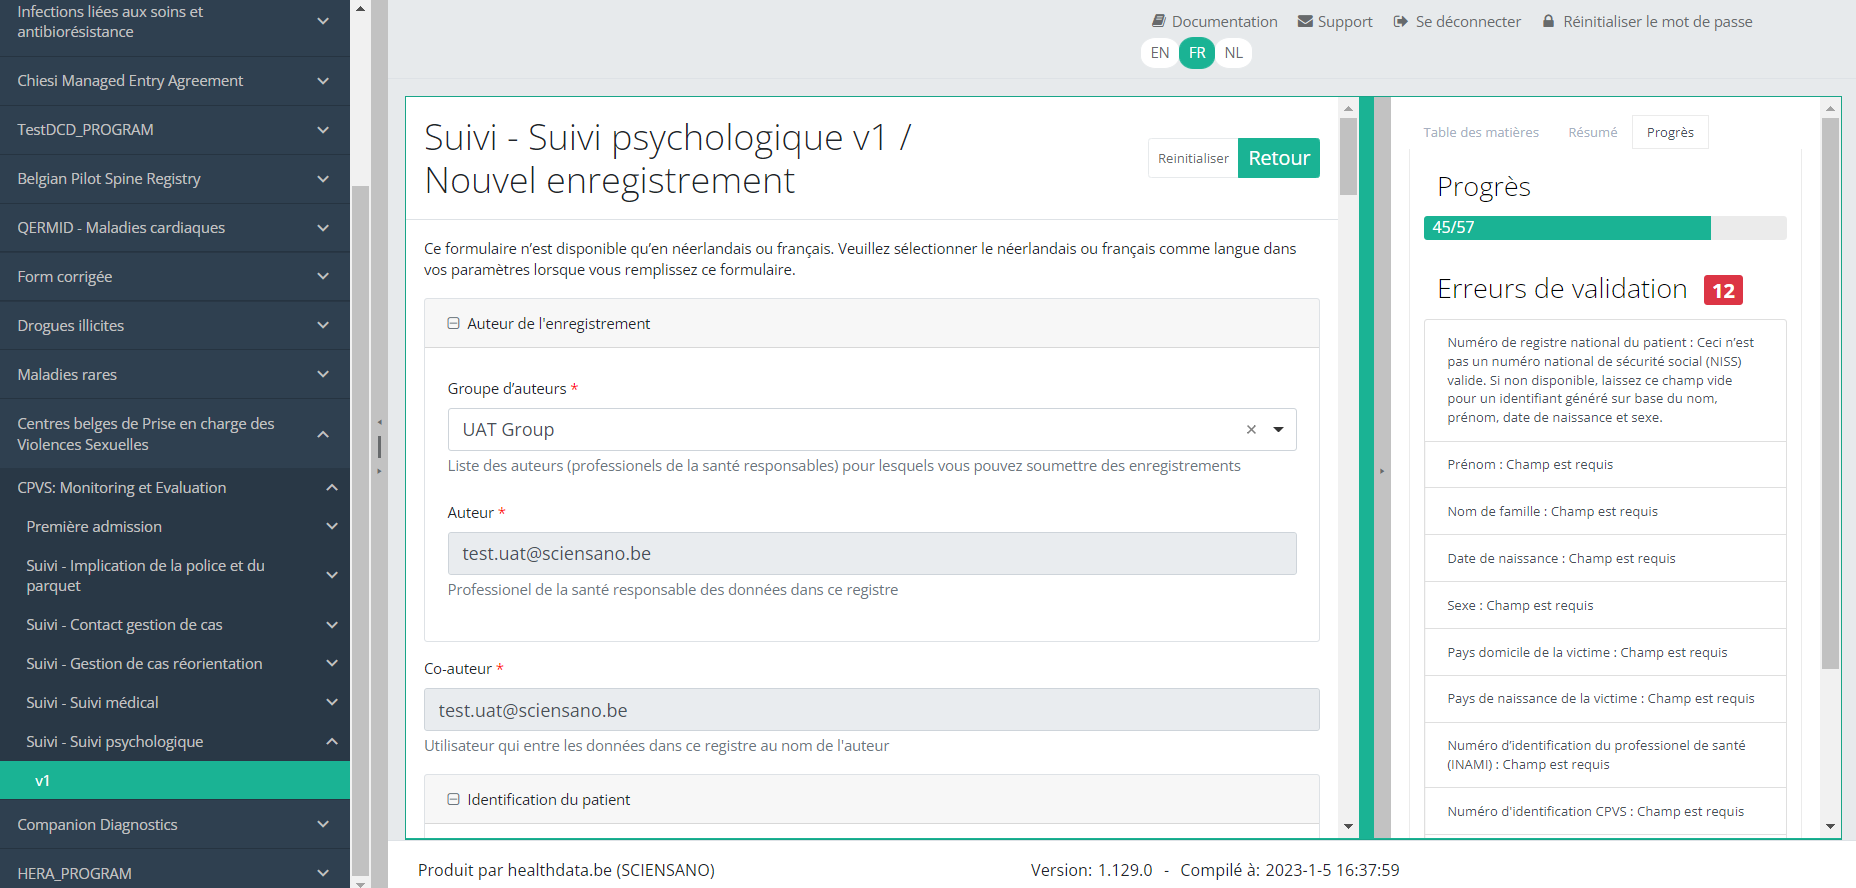Click the Auteur email input field
Image resolution: width=1856 pixels, height=888 pixels.
click(x=871, y=554)
